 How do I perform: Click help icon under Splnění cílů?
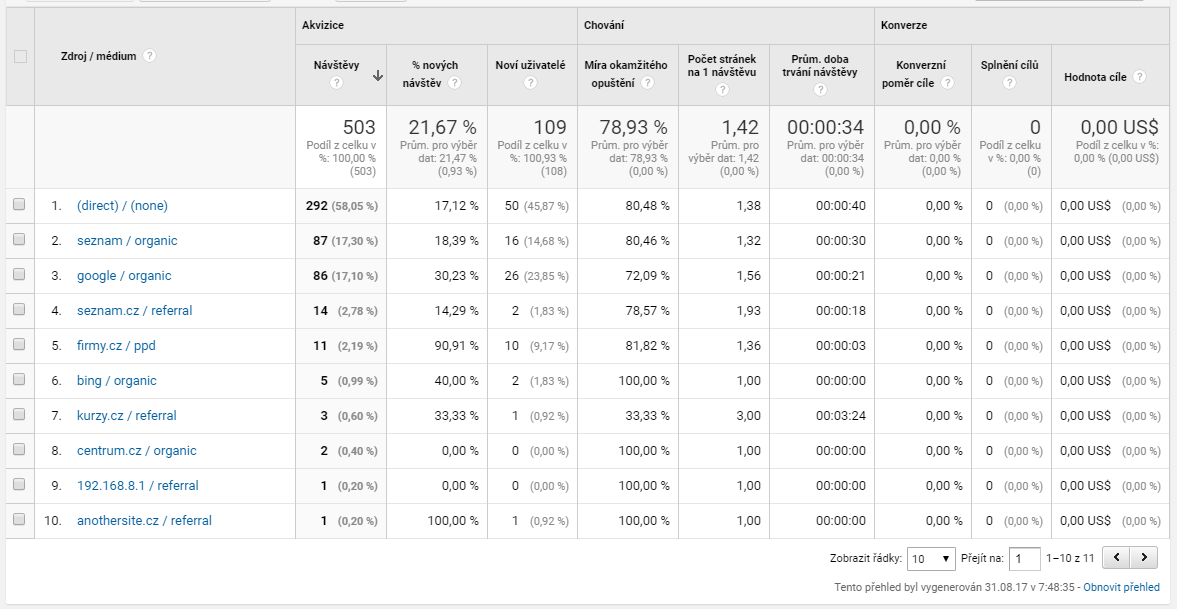(1009, 83)
